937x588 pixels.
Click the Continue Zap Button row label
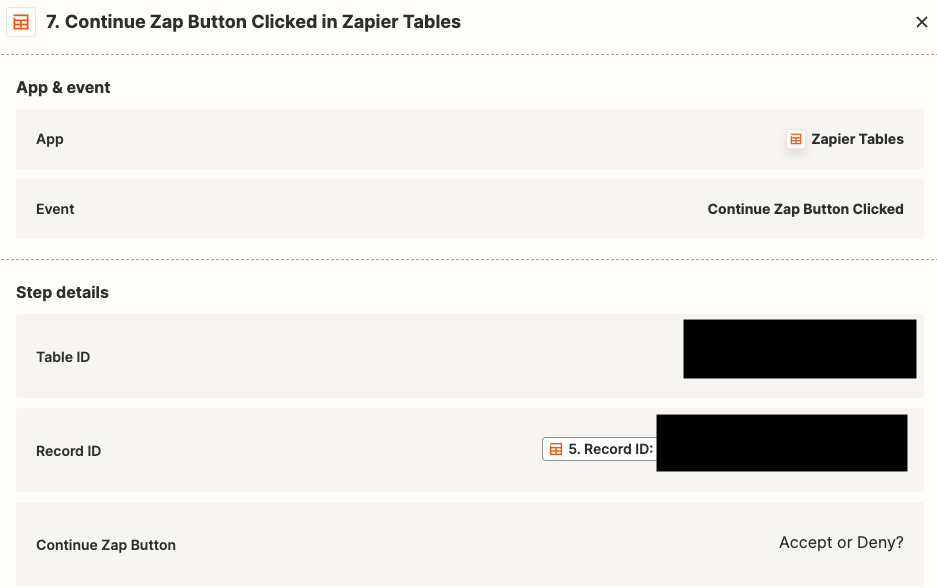pyautogui.click(x=106, y=545)
